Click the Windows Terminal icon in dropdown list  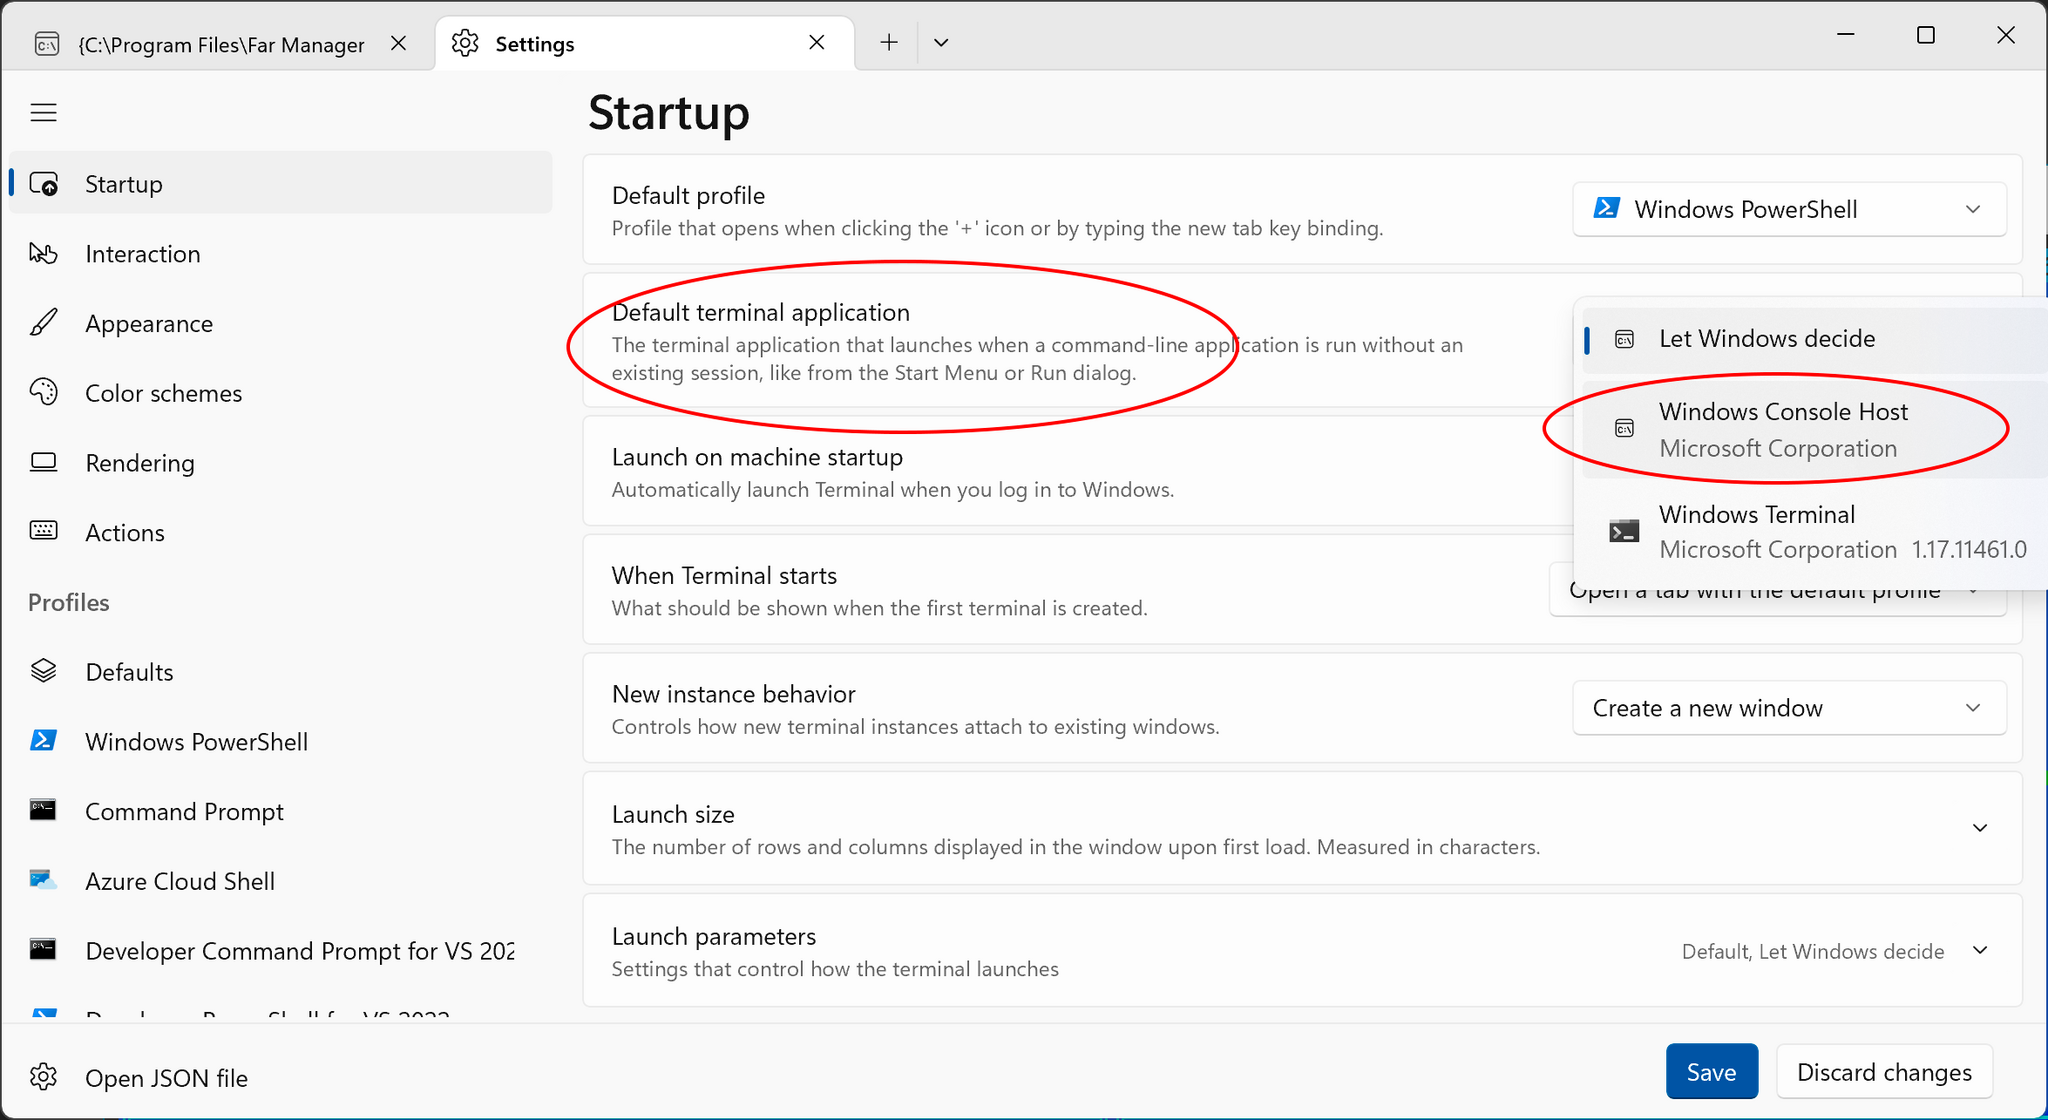pyautogui.click(x=1624, y=531)
